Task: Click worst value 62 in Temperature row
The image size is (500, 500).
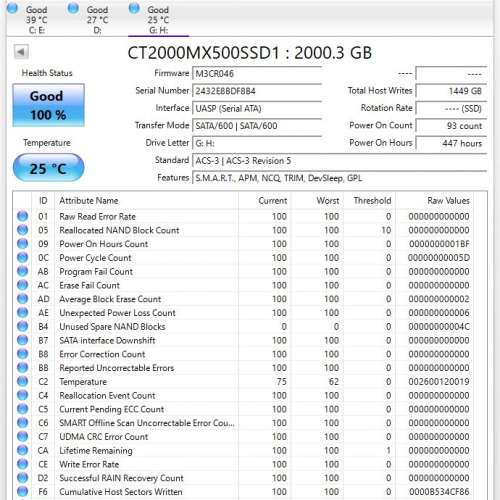Action: pos(334,382)
